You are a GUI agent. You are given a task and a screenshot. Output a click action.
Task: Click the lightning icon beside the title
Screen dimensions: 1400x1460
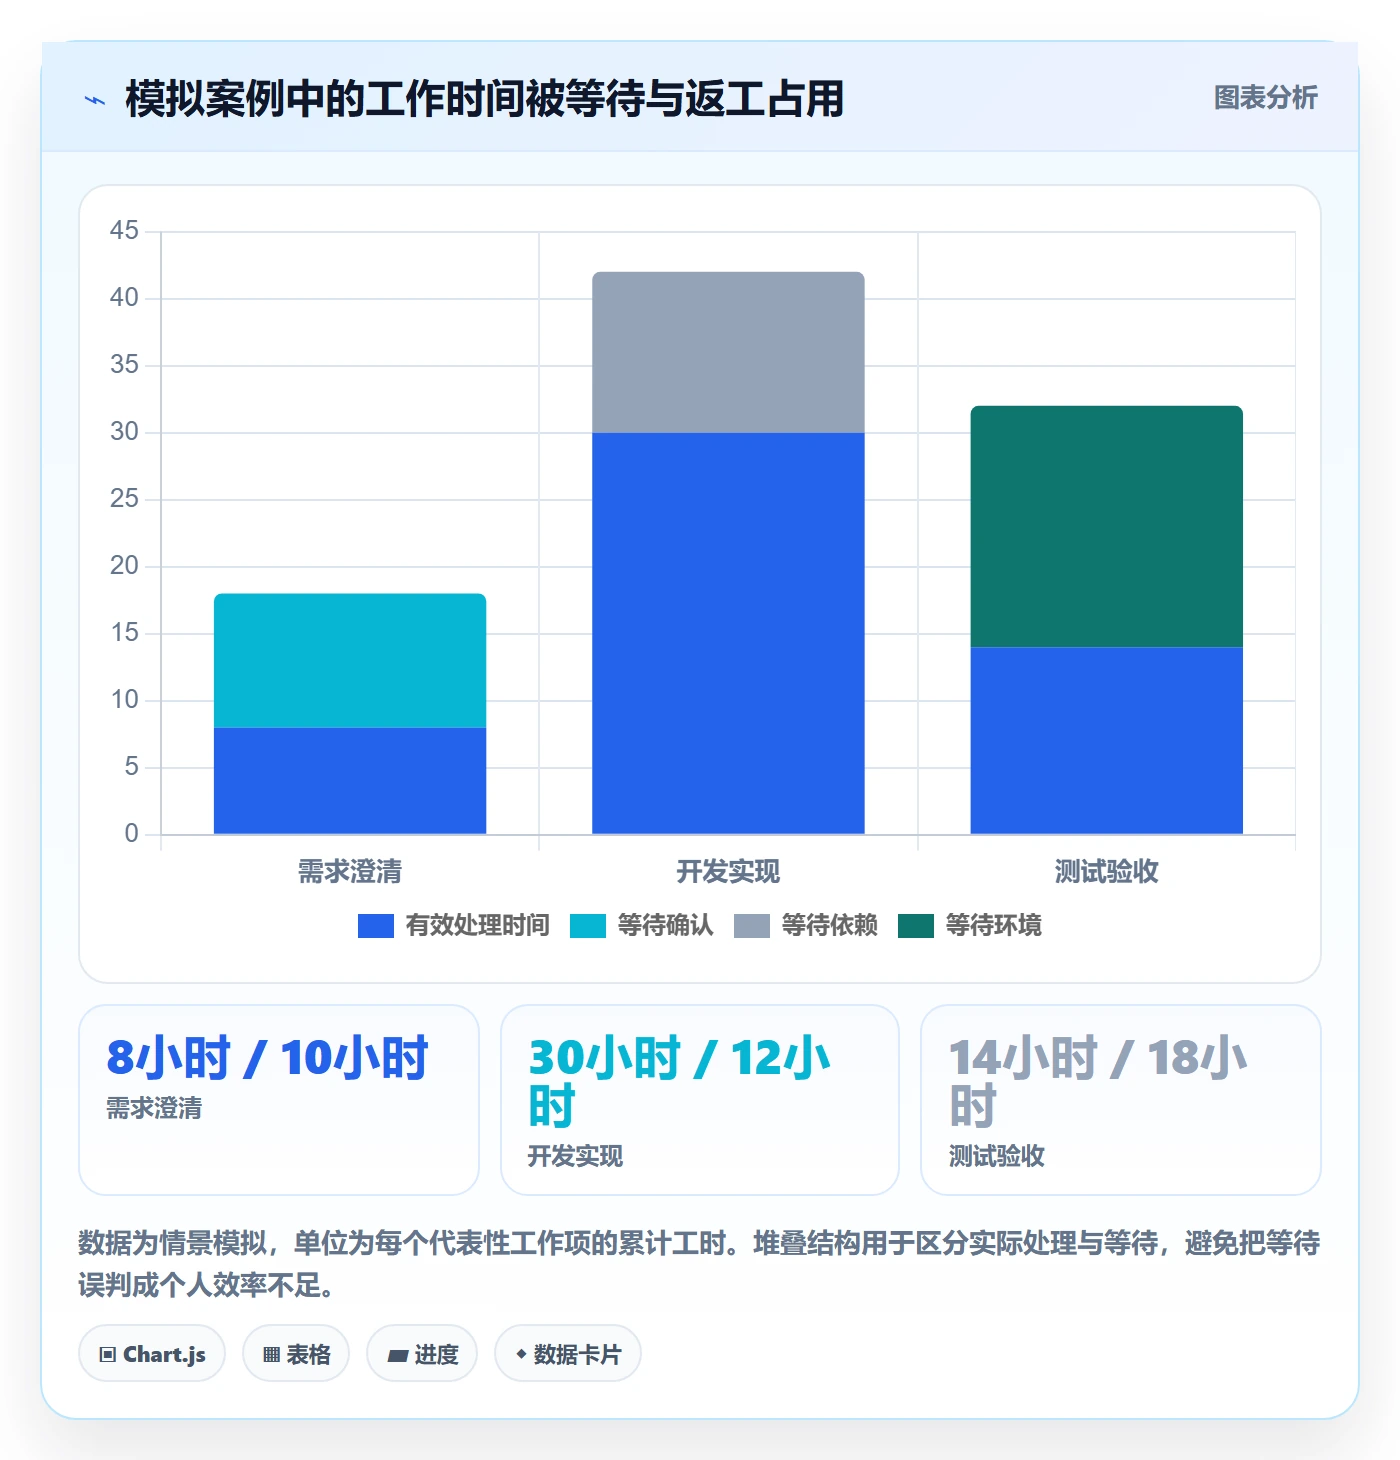95,100
